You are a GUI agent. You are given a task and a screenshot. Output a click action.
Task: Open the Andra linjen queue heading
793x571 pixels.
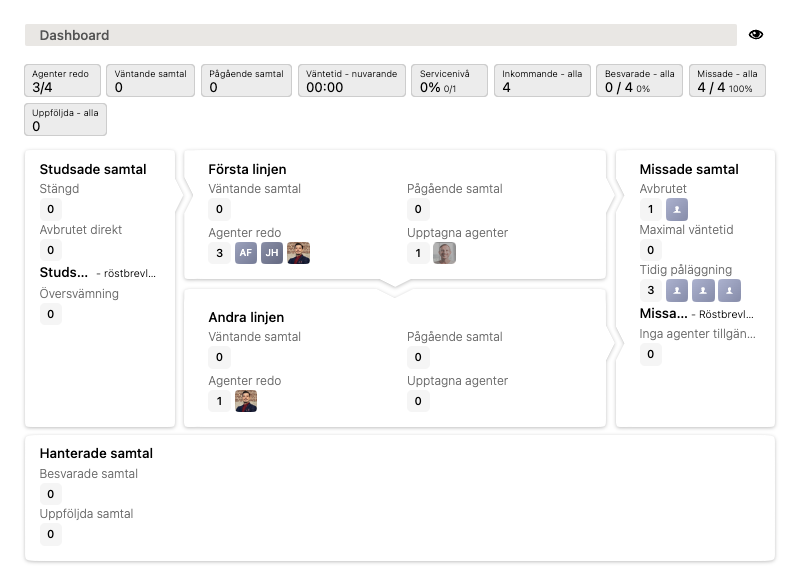tap(246, 317)
